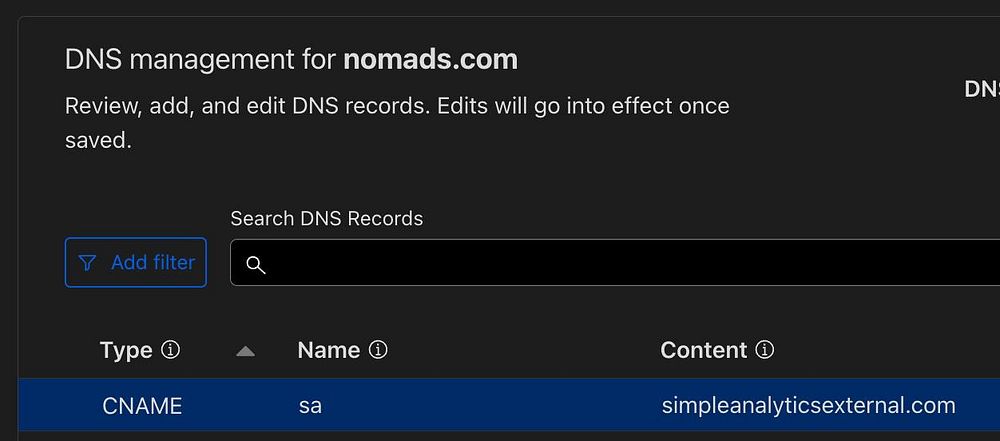Viewport: 1000px width, 441px height.
Task: Open the Content column info icon
Action: tap(765, 350)
